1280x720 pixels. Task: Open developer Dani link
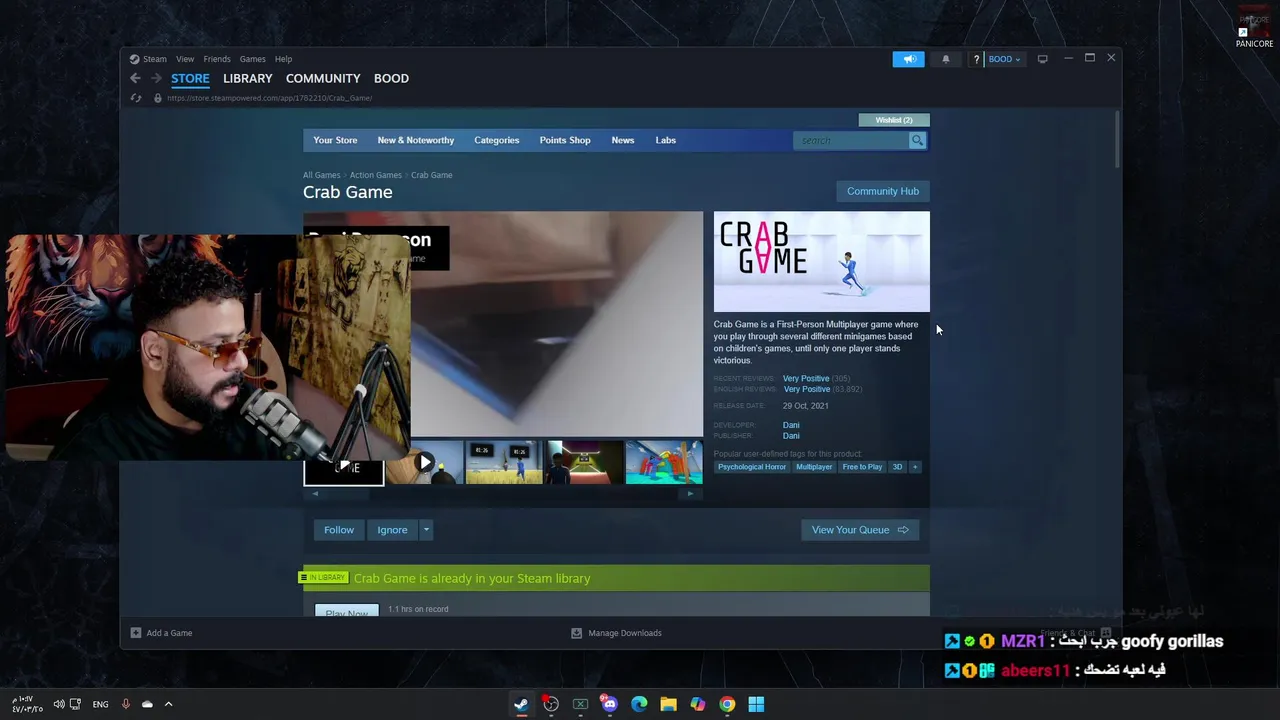click(791, 425)
